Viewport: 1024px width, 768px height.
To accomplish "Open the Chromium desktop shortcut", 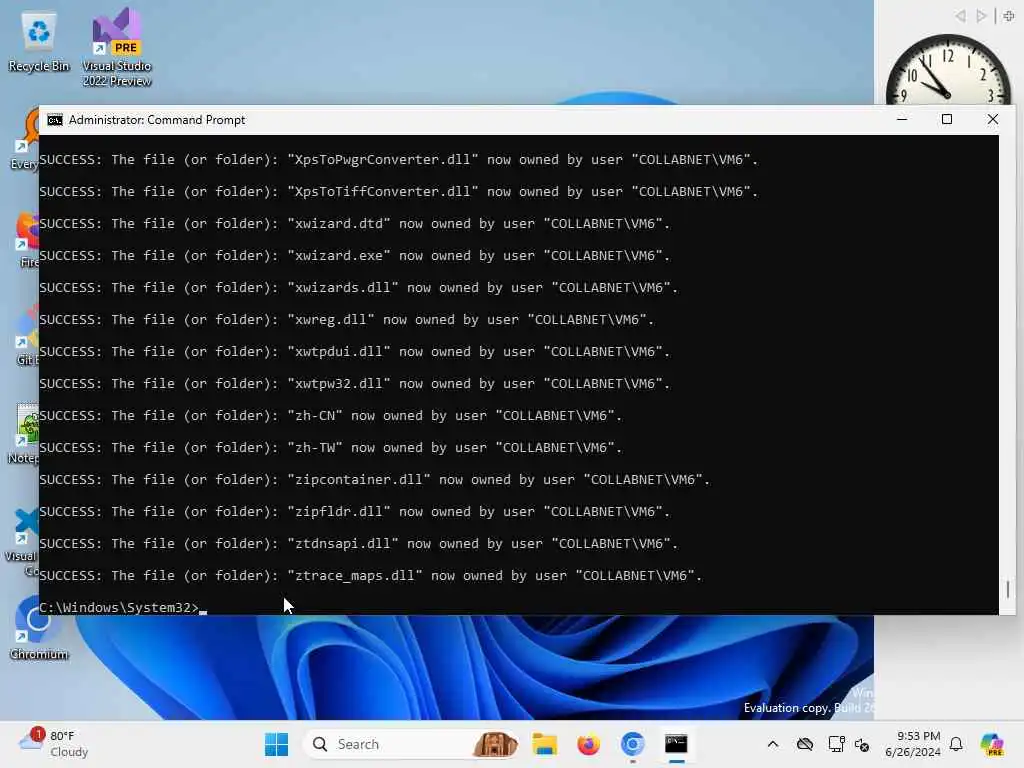I will (39, 628).
